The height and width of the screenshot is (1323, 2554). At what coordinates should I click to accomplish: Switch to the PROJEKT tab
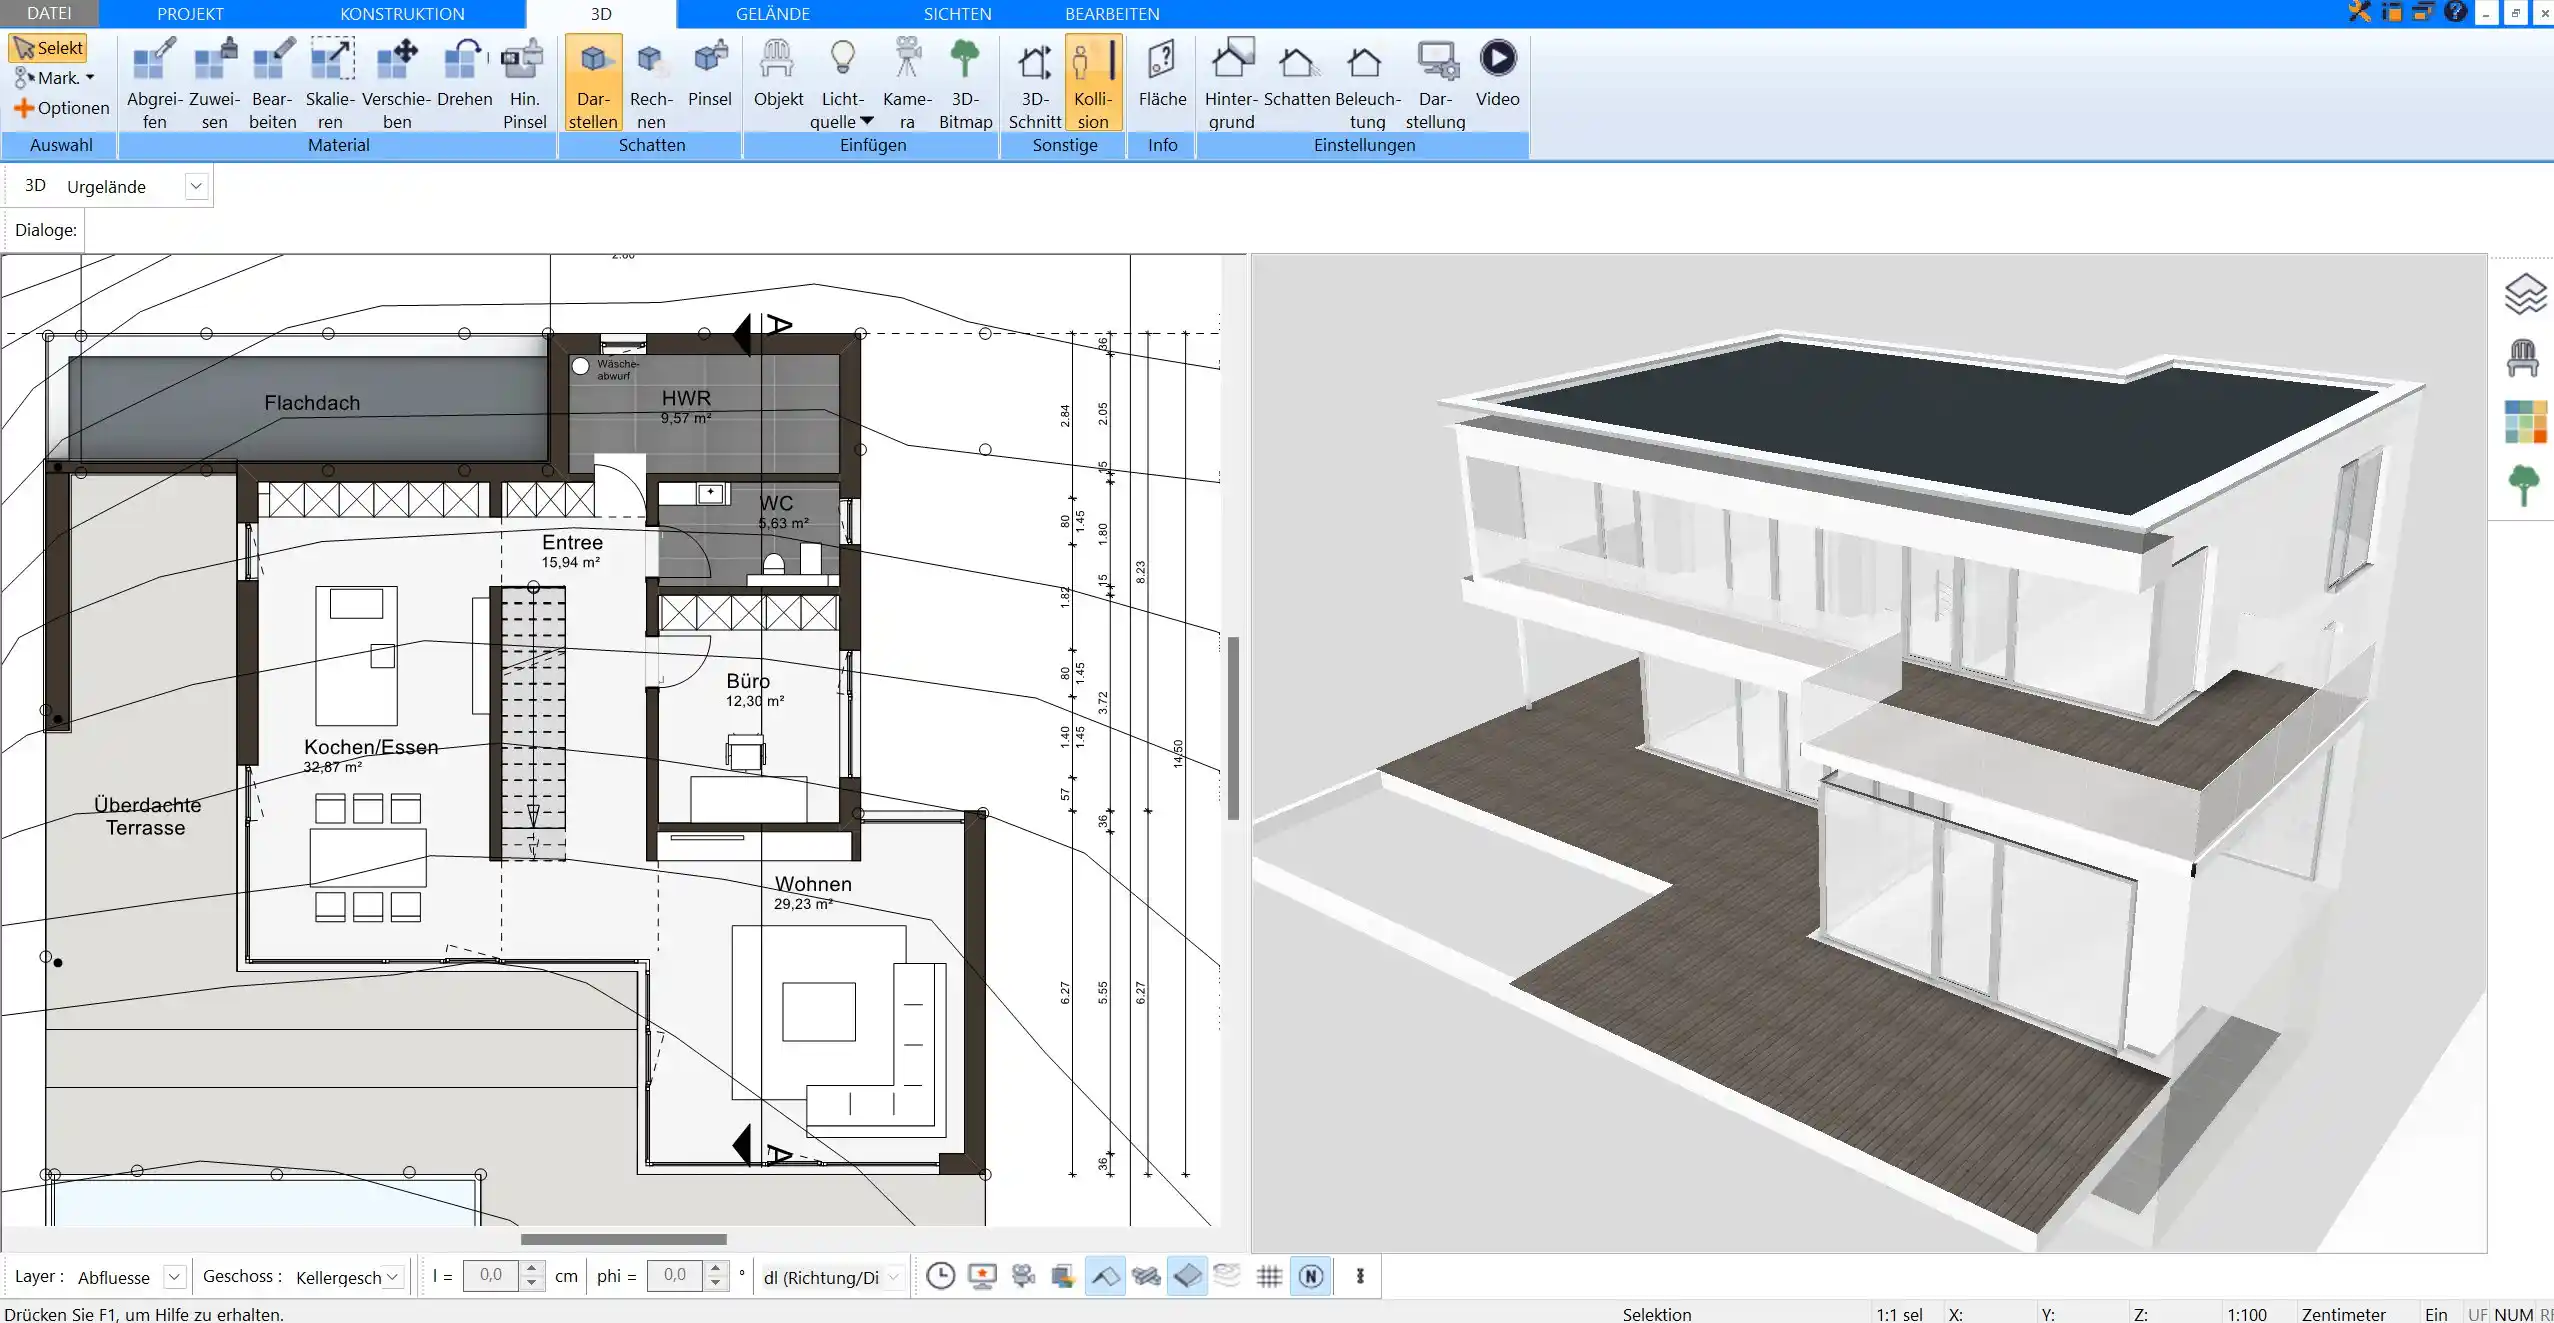coord(190,13)
